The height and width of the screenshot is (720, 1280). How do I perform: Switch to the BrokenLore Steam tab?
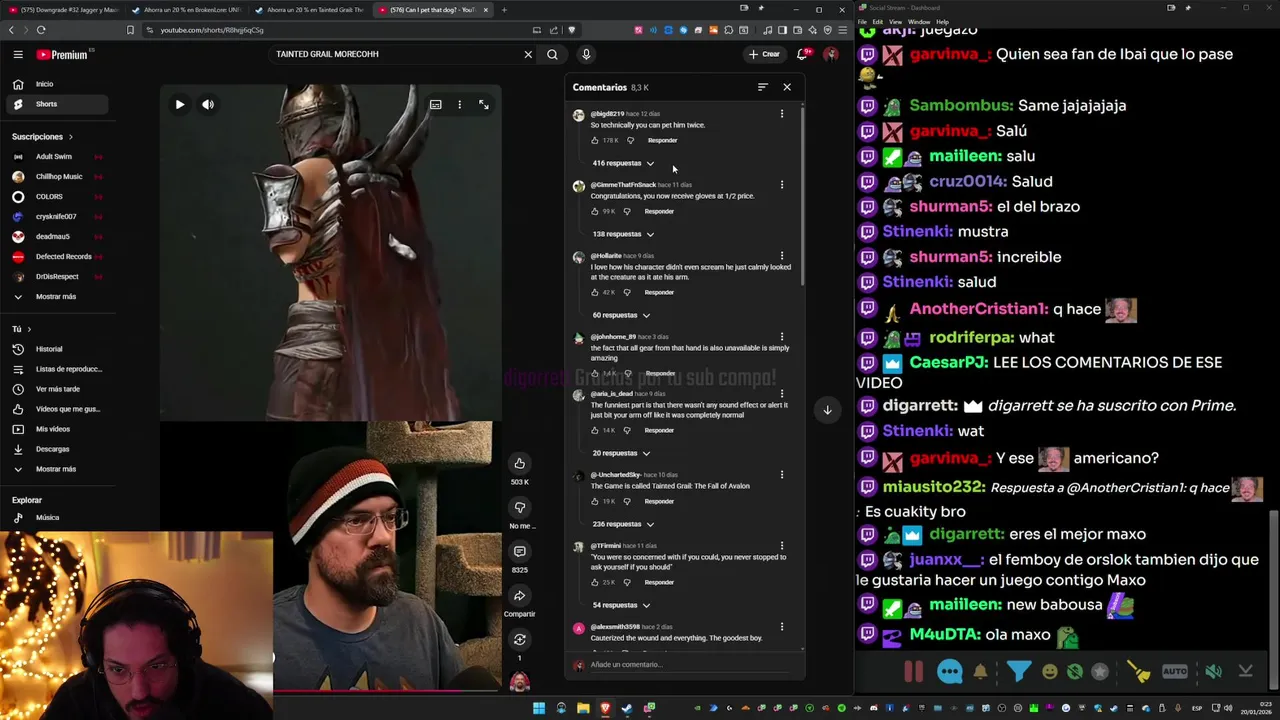186,10
